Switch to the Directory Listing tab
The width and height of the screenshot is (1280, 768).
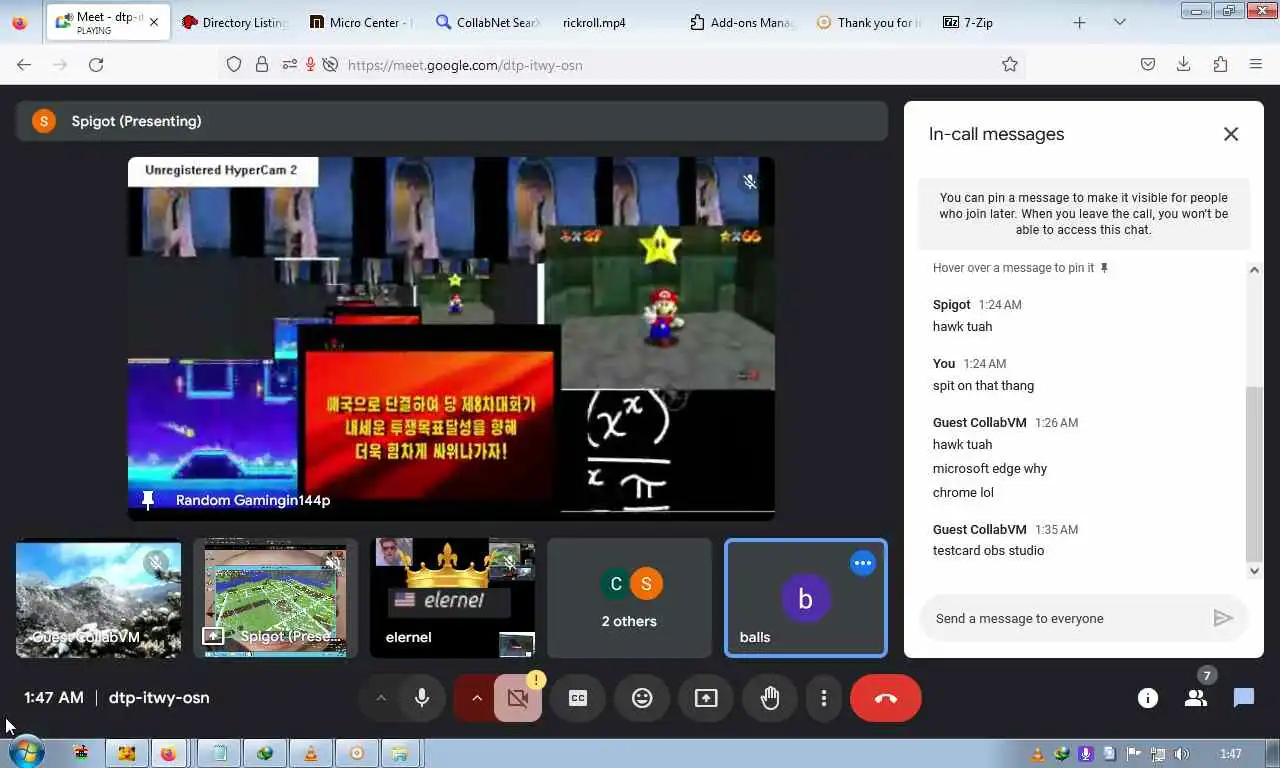(235, 22)
